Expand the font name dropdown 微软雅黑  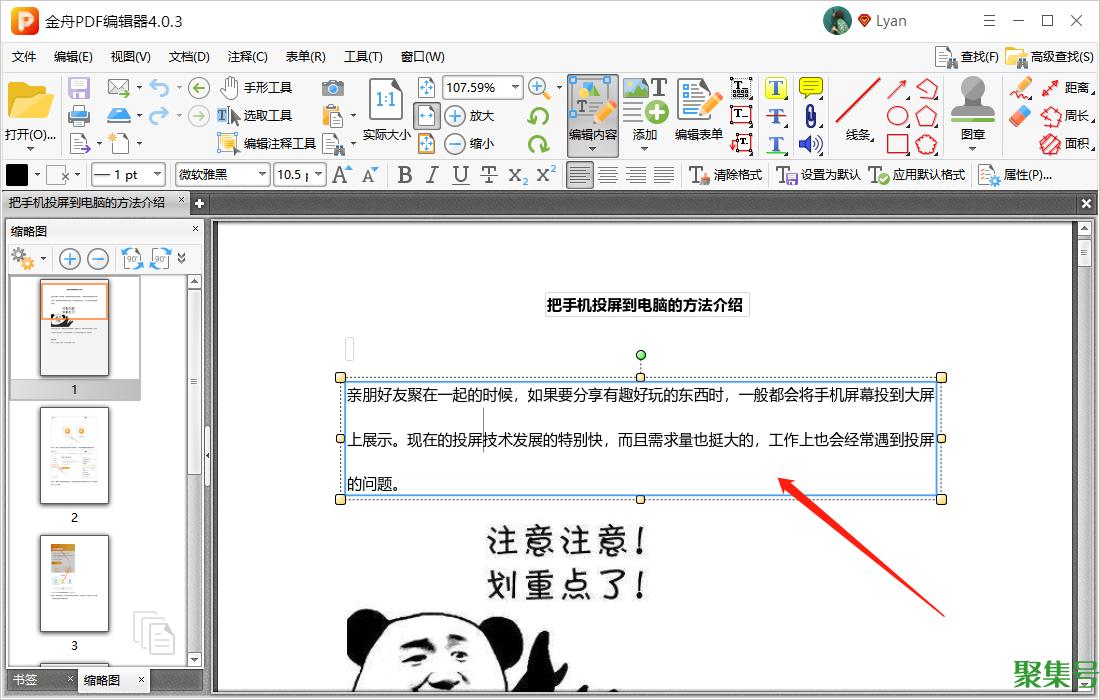(263, 175)
